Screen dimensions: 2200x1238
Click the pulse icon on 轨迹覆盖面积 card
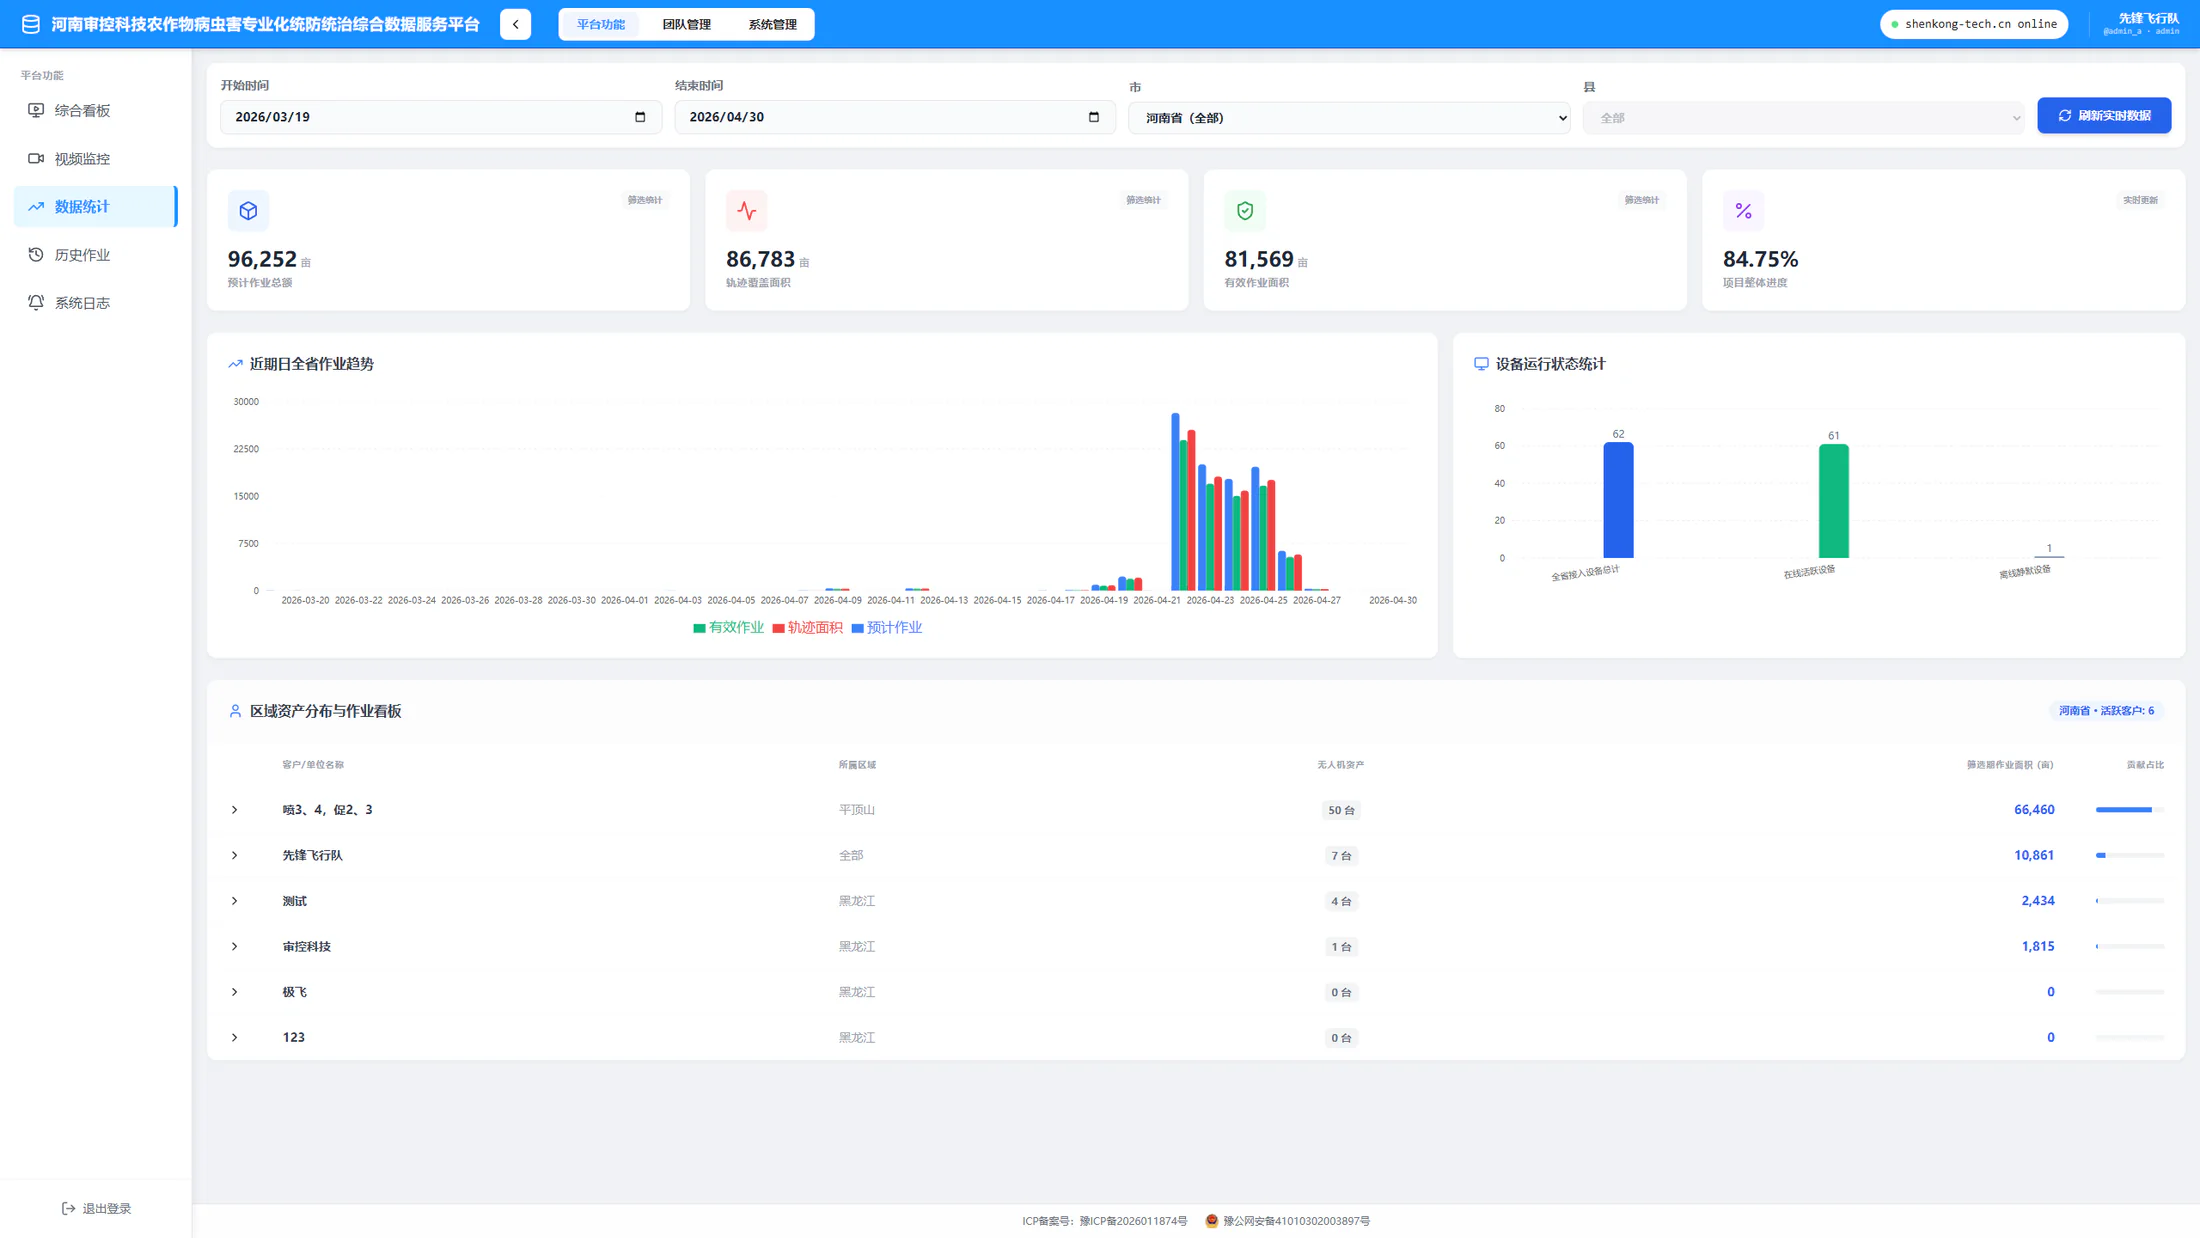(747, 211)
